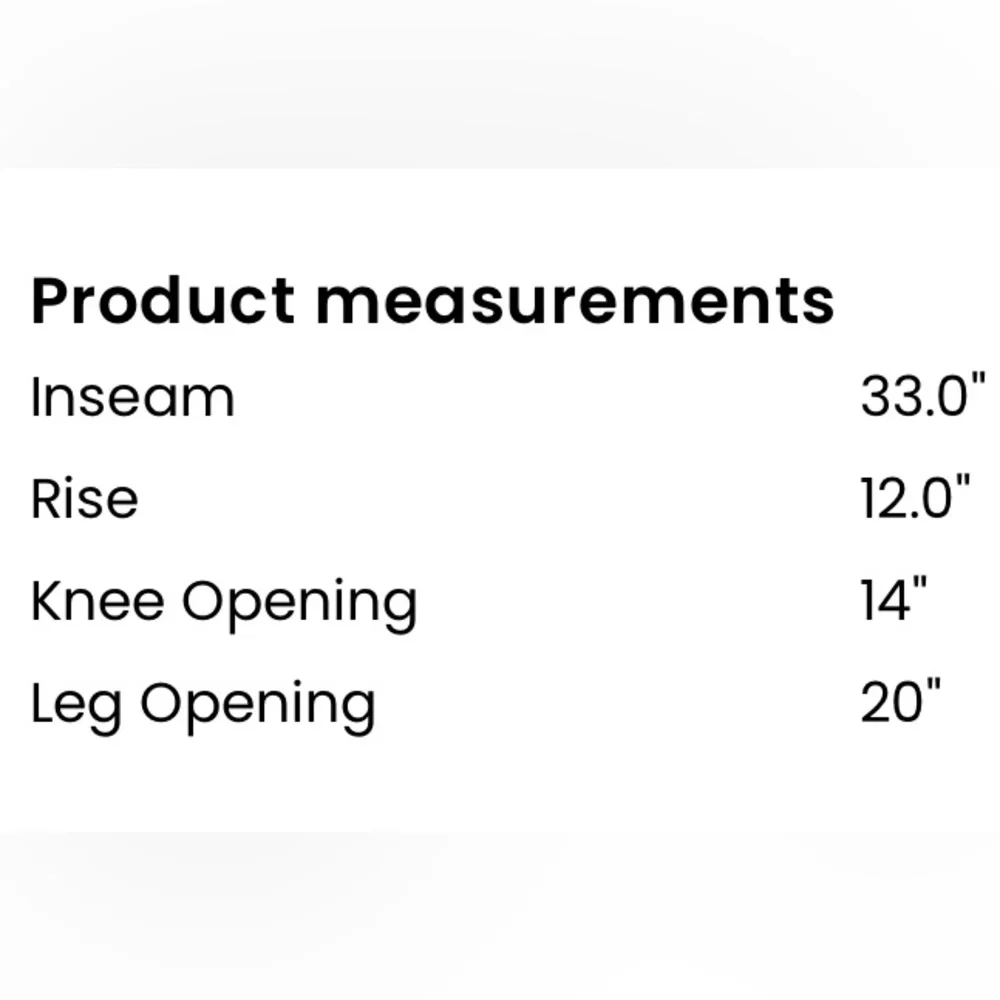Image resolution: width=1000 pixels, height=1000 pixels.
Task: Select the Inseam label
Action: pos(132,397)
